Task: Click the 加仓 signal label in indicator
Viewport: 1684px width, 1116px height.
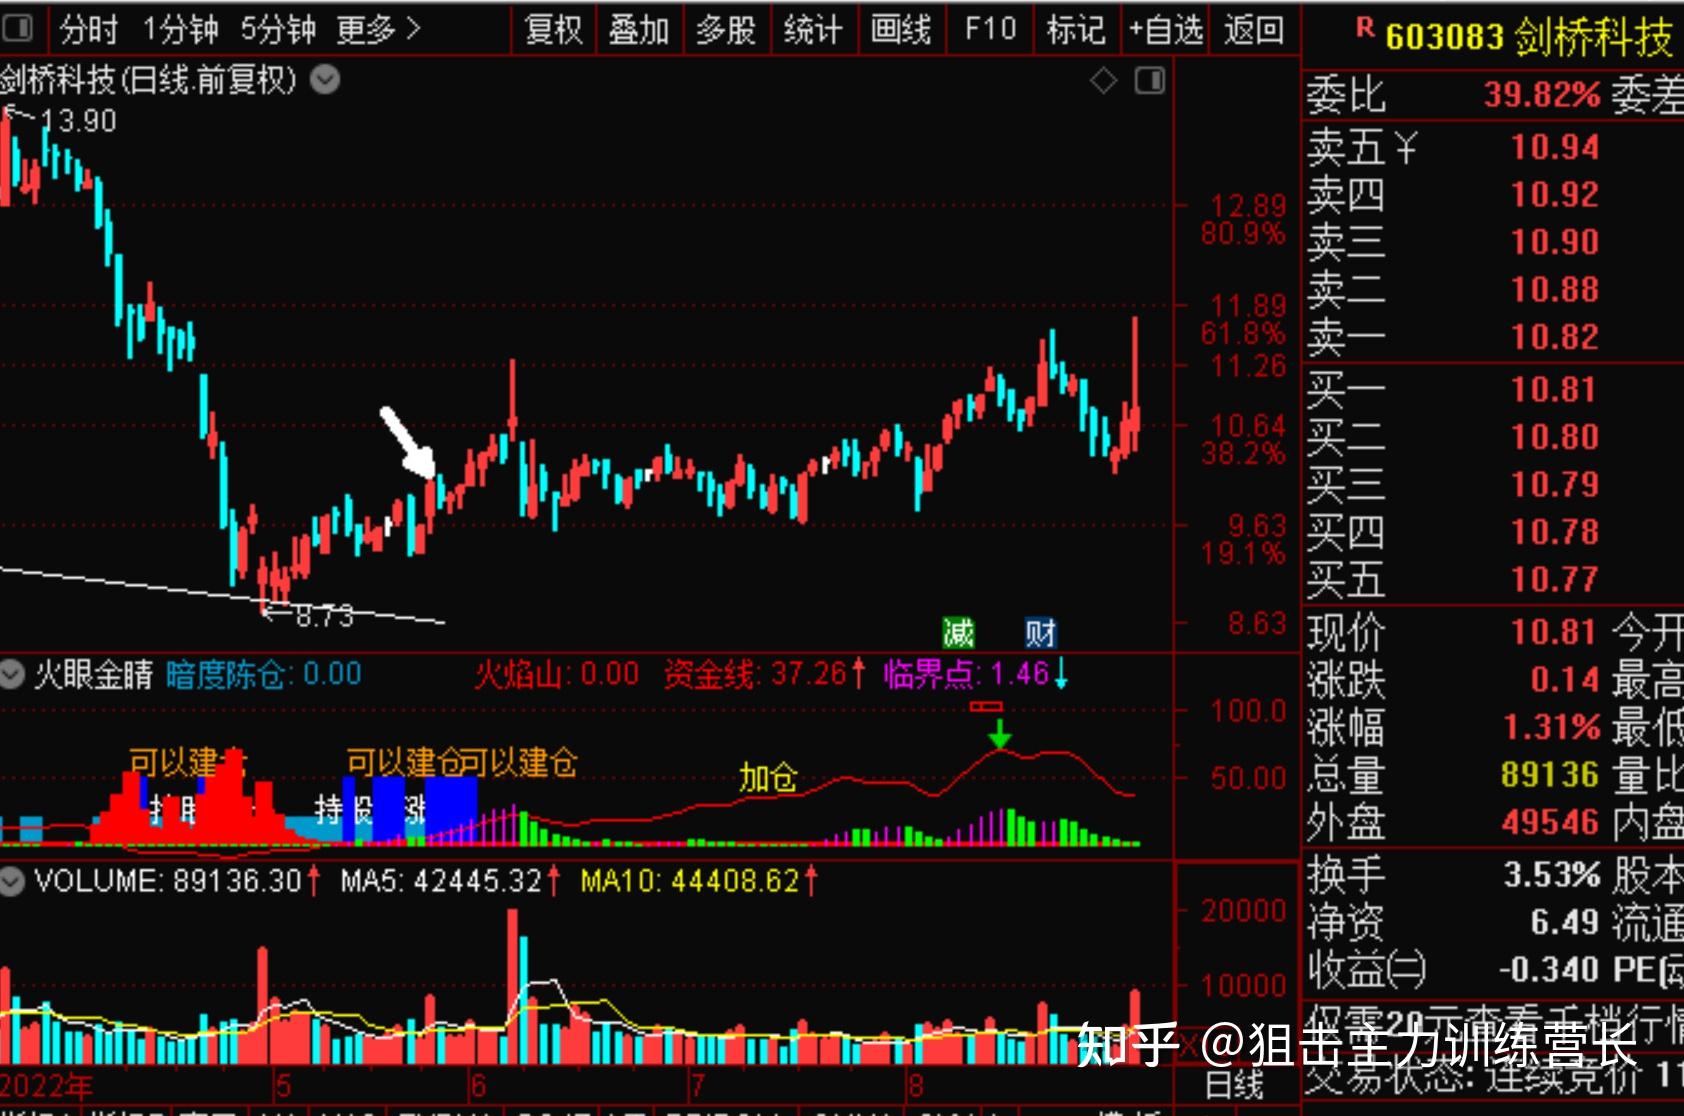Action: (x=768, y=777)
